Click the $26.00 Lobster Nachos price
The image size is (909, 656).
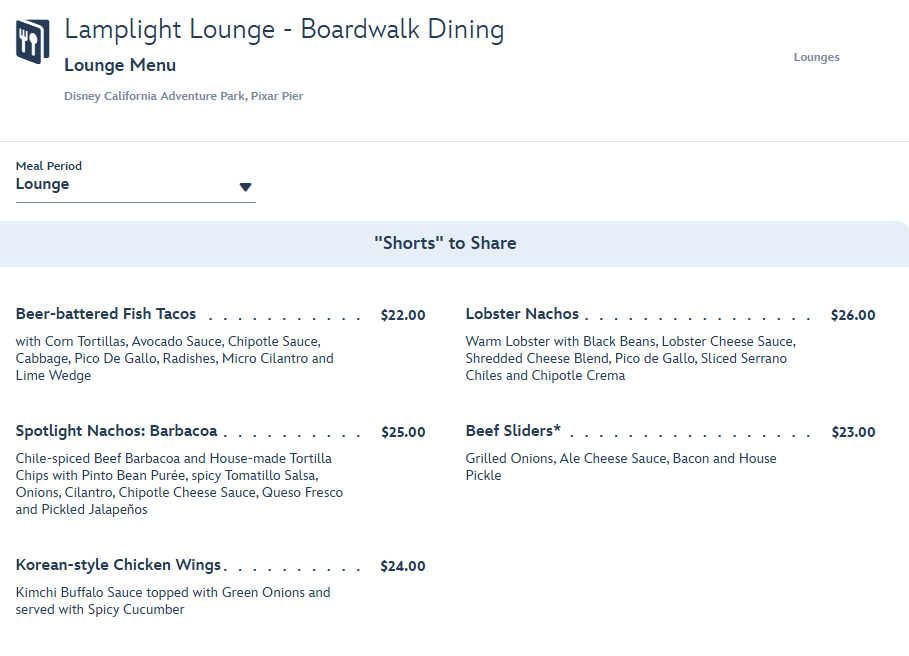(852, 314)
